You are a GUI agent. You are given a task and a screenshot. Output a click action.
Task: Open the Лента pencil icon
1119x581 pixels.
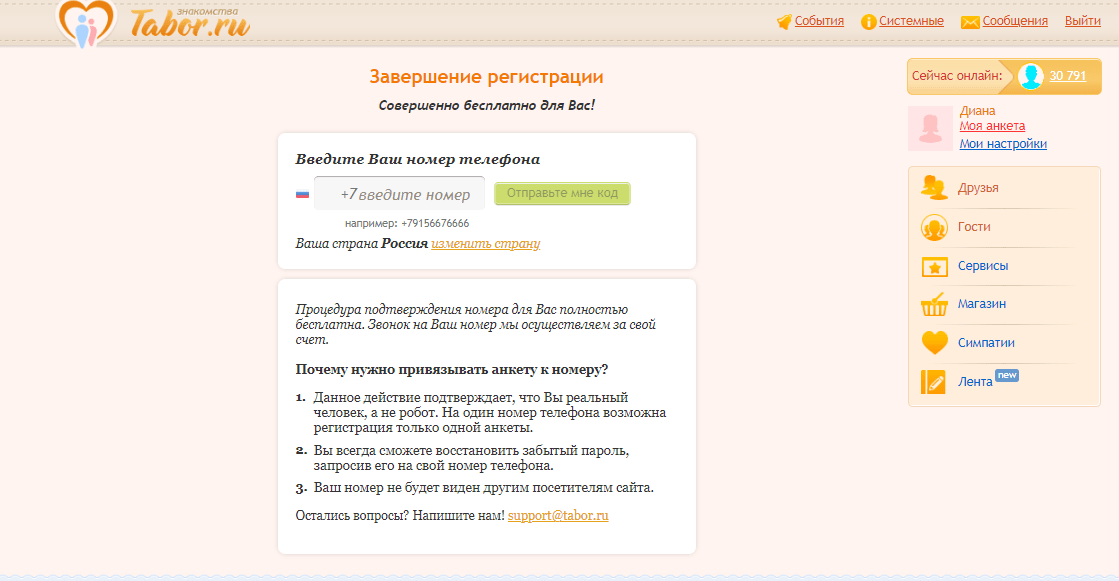[932, 381]
